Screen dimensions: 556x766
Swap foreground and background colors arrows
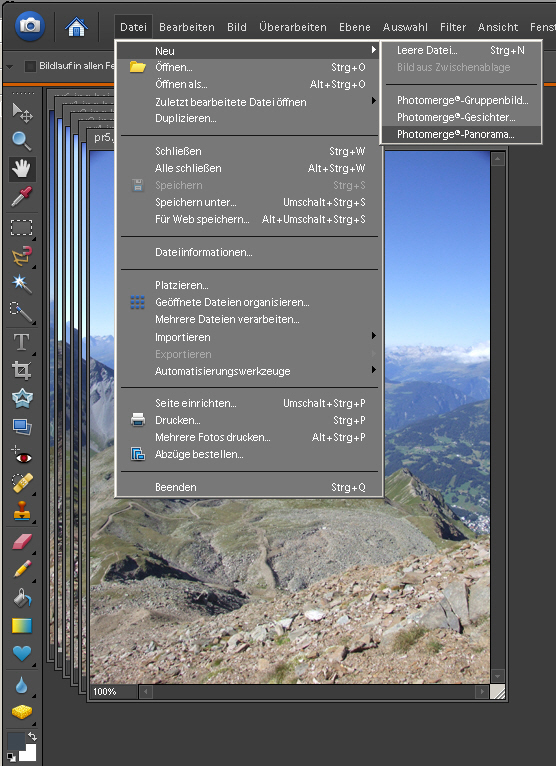[33, 736]
